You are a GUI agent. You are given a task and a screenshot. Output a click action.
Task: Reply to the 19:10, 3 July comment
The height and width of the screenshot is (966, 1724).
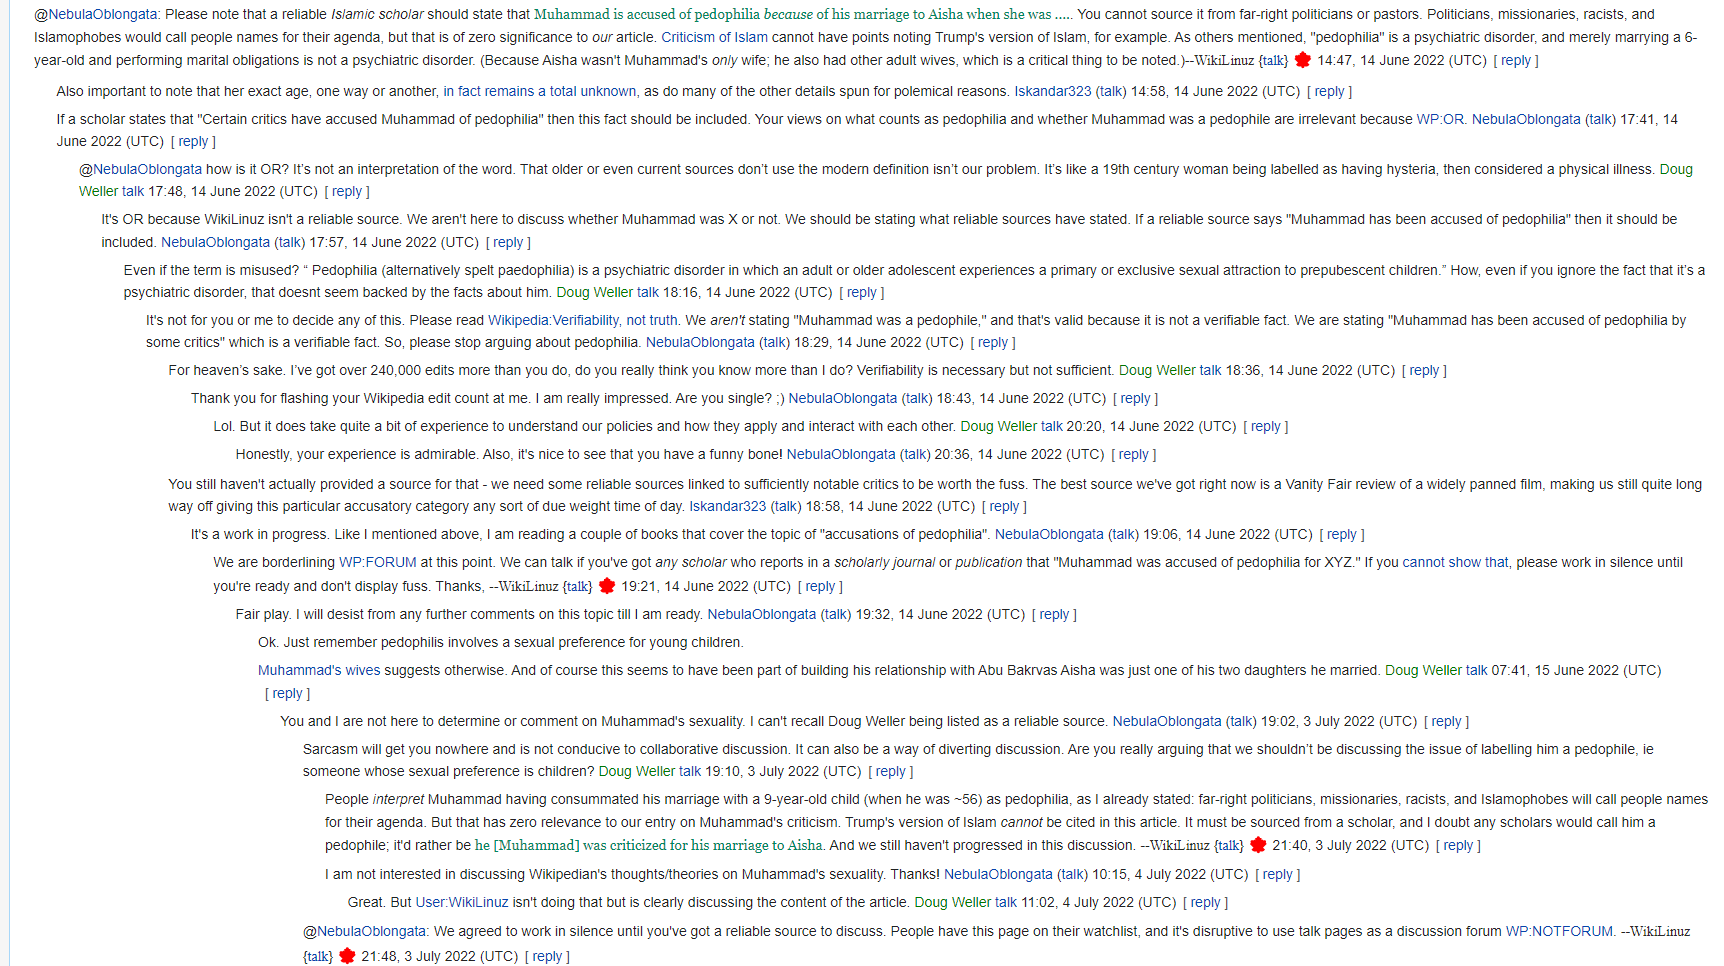(x=890, y=771)
